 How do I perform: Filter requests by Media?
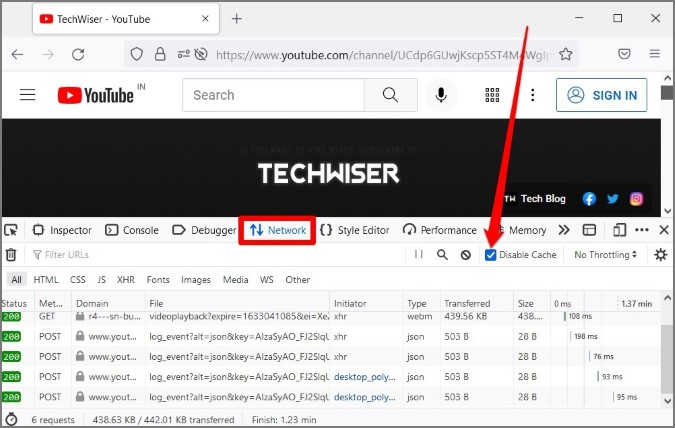[x=235, y=279]
